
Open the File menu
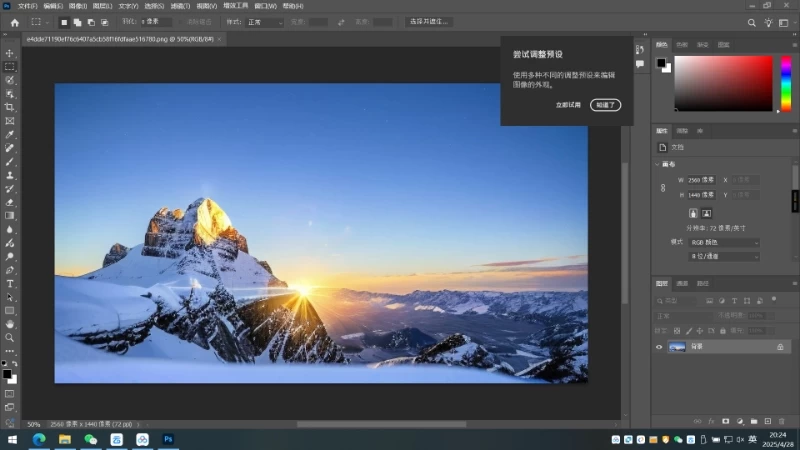coord(28,6)
